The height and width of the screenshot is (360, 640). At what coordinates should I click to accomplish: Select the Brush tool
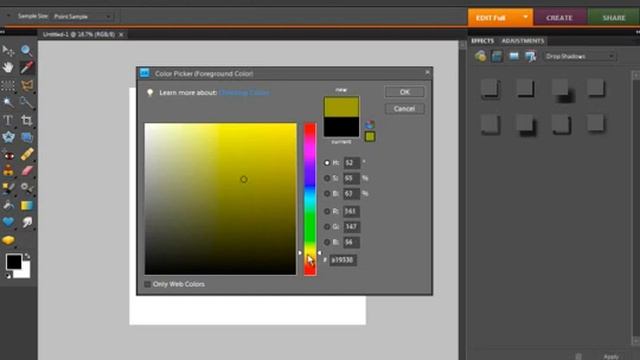click(x=8, y=187)
